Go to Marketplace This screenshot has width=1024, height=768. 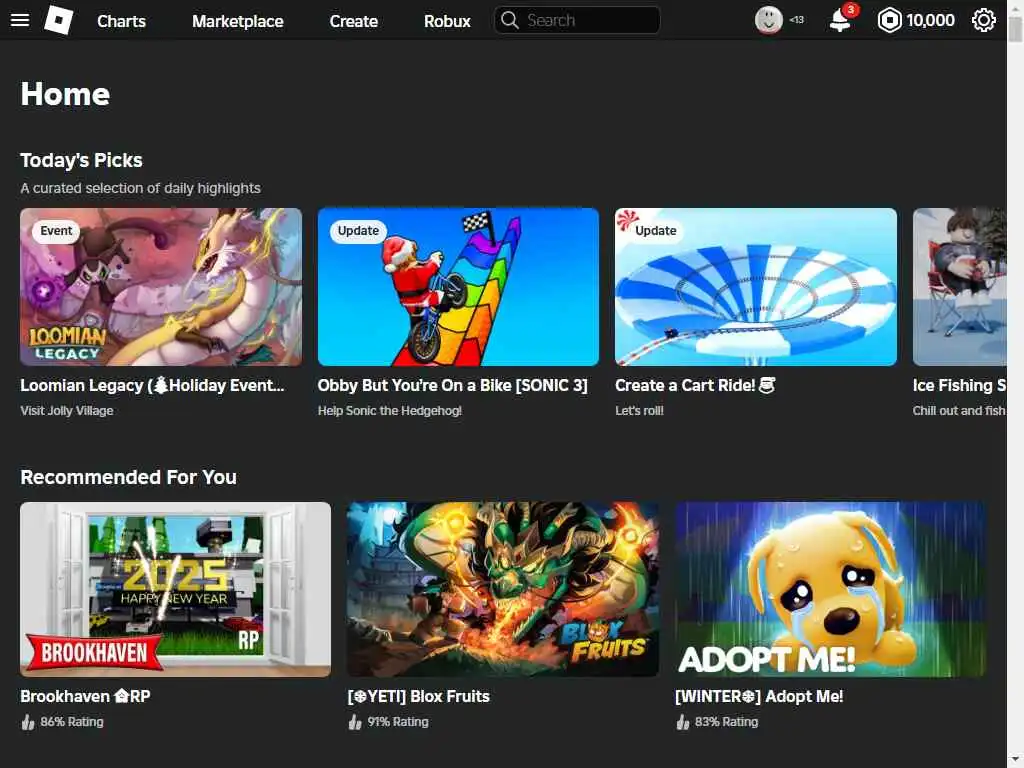[x=238, y=21]
